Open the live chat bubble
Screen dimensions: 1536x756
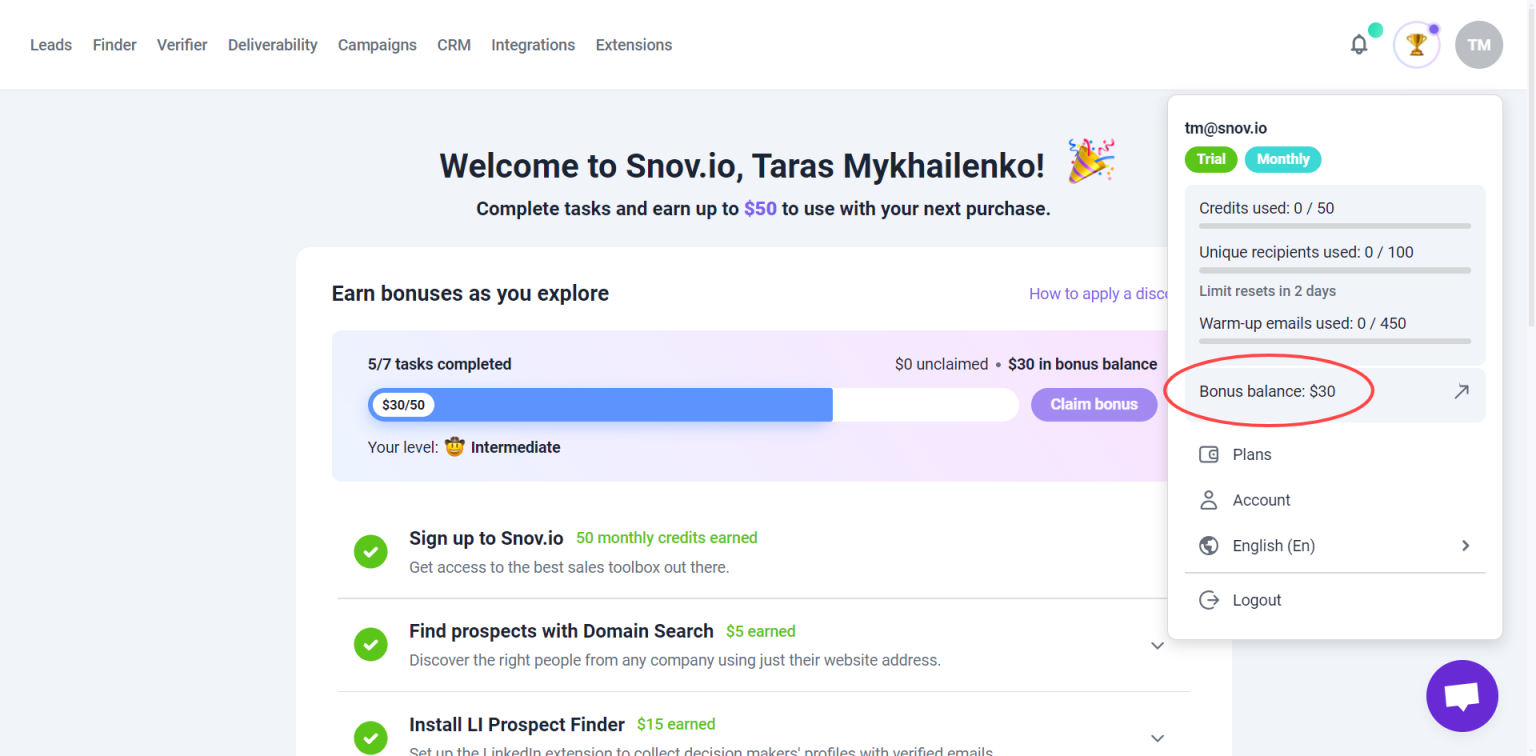pos(1462,696)
